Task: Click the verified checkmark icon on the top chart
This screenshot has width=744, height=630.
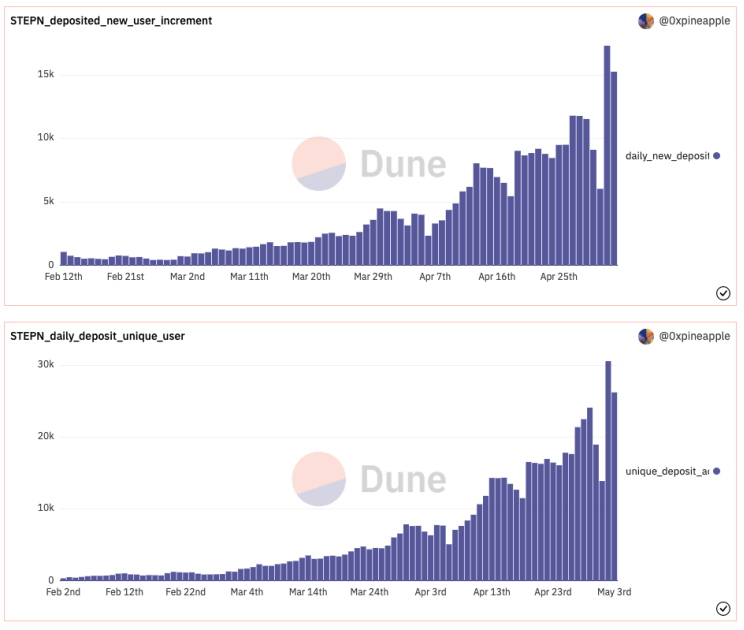Action: (x=723, y=294)
